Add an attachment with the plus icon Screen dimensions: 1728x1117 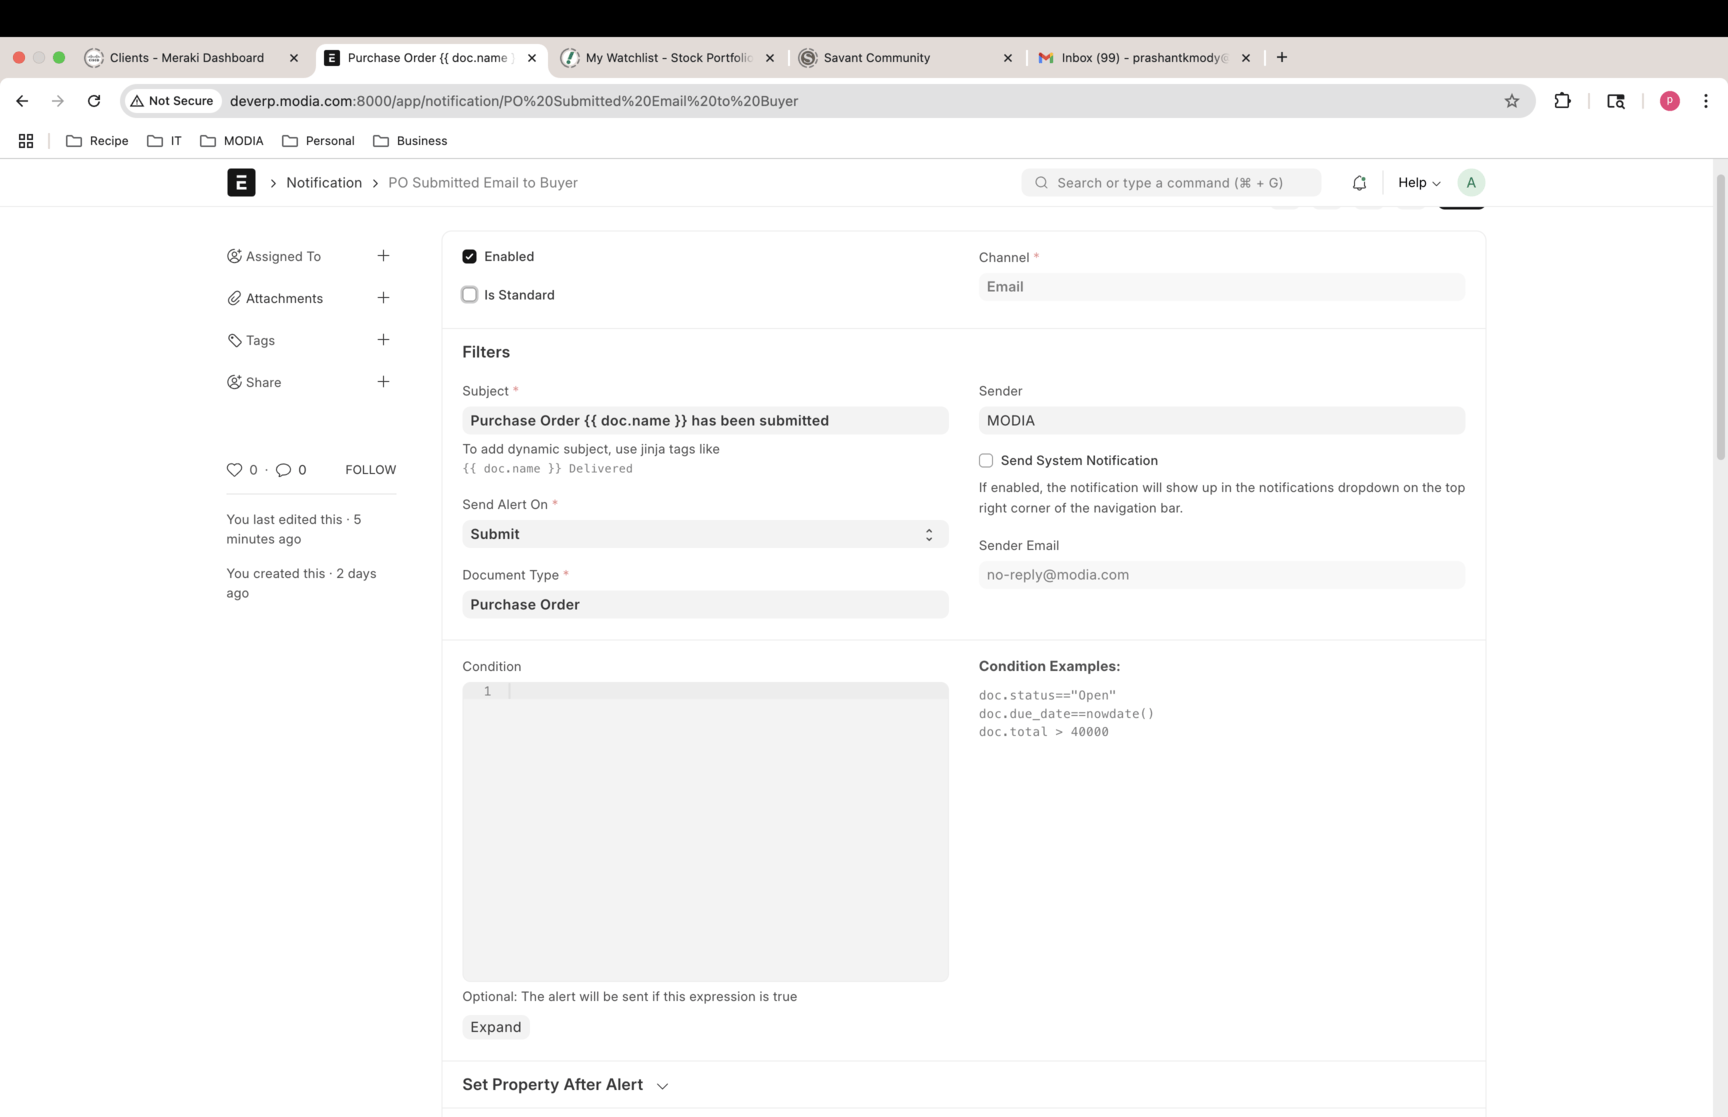tap(383, 298)
